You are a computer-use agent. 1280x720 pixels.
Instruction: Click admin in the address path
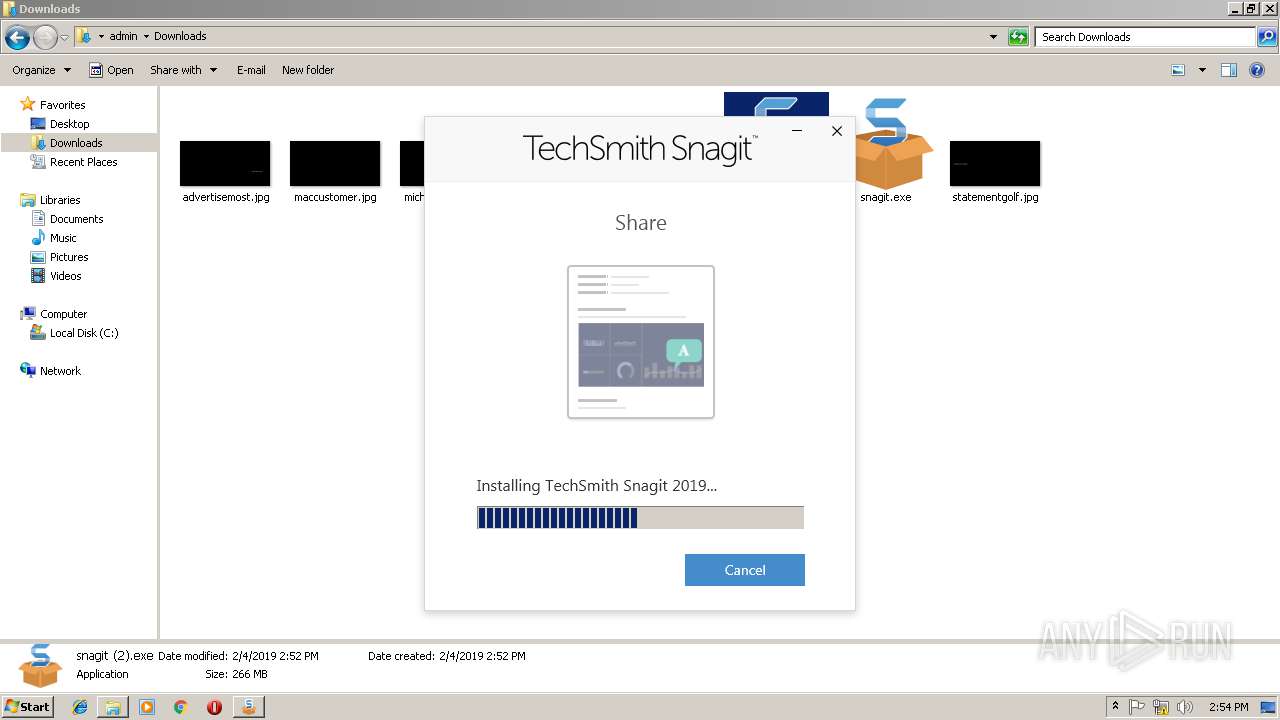click(x=123, y=36)
